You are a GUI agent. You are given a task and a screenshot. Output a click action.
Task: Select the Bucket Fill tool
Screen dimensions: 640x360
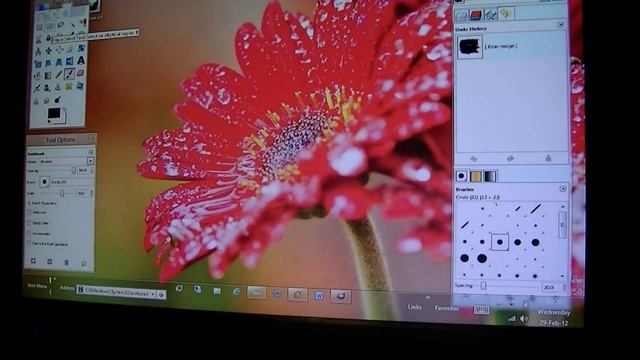click(37, 76)
